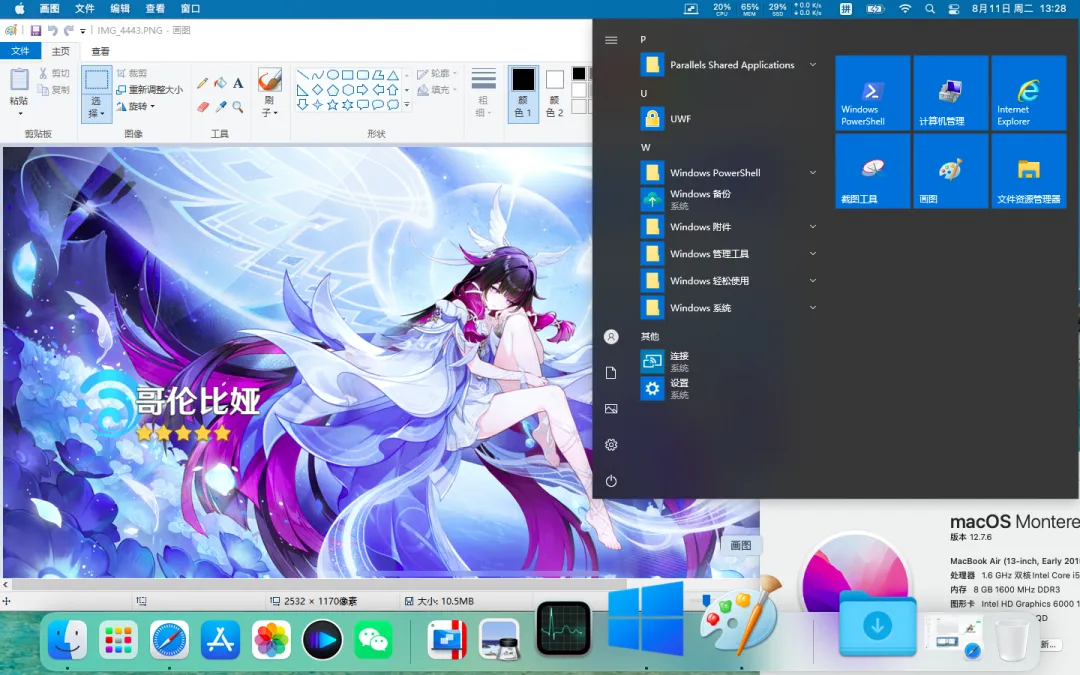Switch to the 主页 ribbon tab

[61, 51]
